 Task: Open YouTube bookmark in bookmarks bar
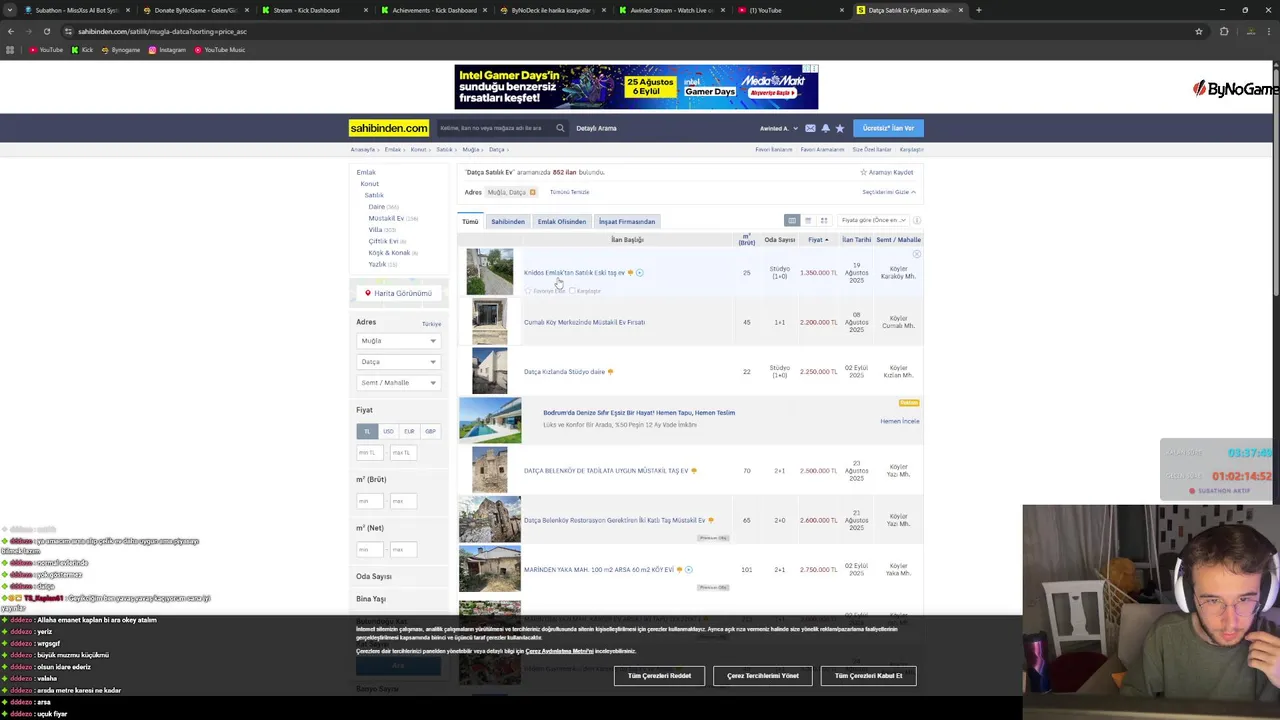click(x=46, y=50)
